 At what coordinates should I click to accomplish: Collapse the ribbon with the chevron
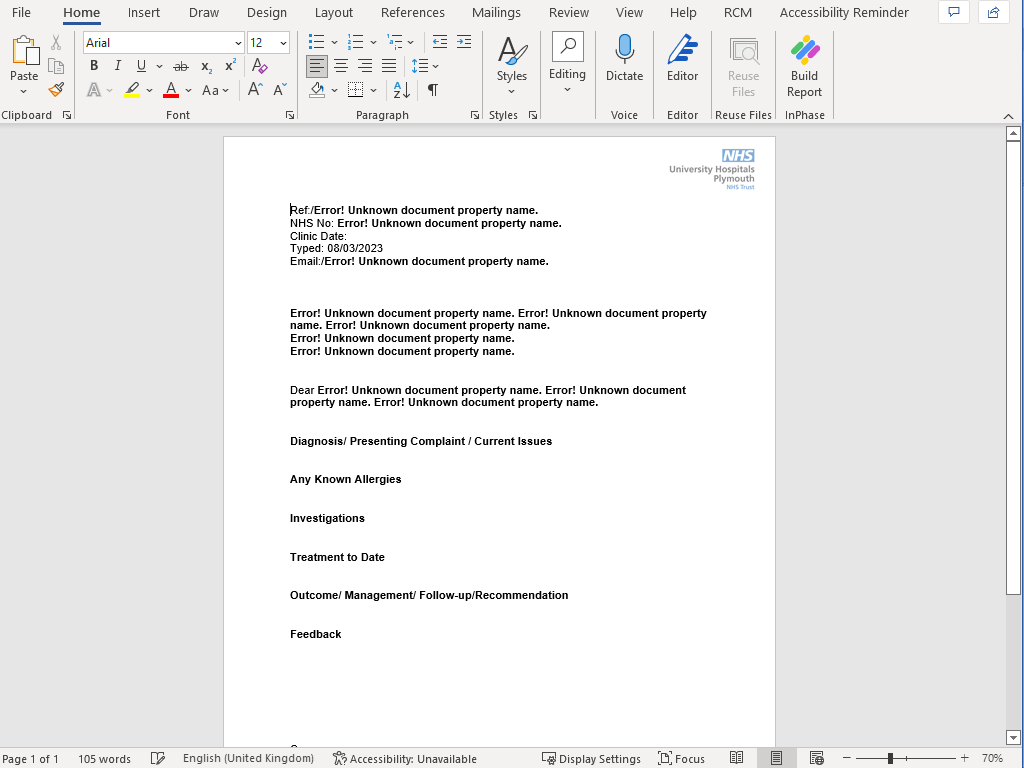coord(1008,116)
